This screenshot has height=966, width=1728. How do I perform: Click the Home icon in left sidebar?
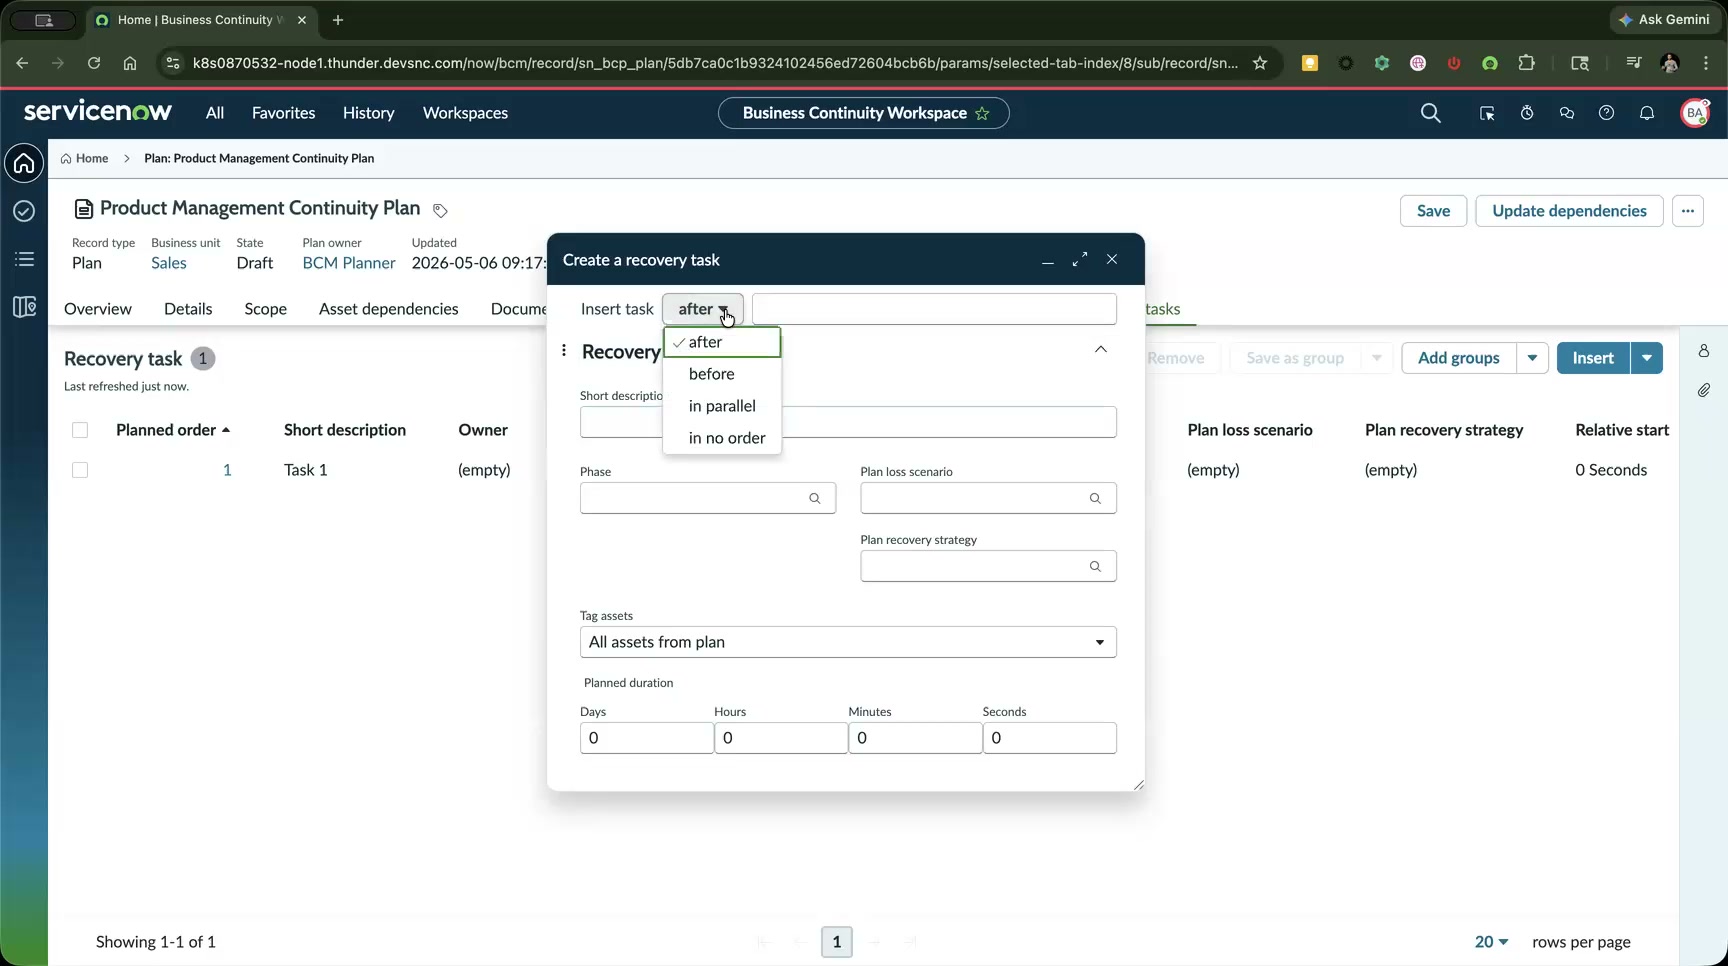click(x=24, y=163)
